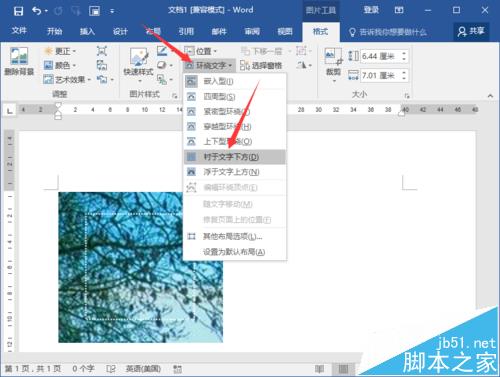The height and width of the screenshot is (377, 500).
Task: Click the Tell Me search box
Action: [388, 32]
